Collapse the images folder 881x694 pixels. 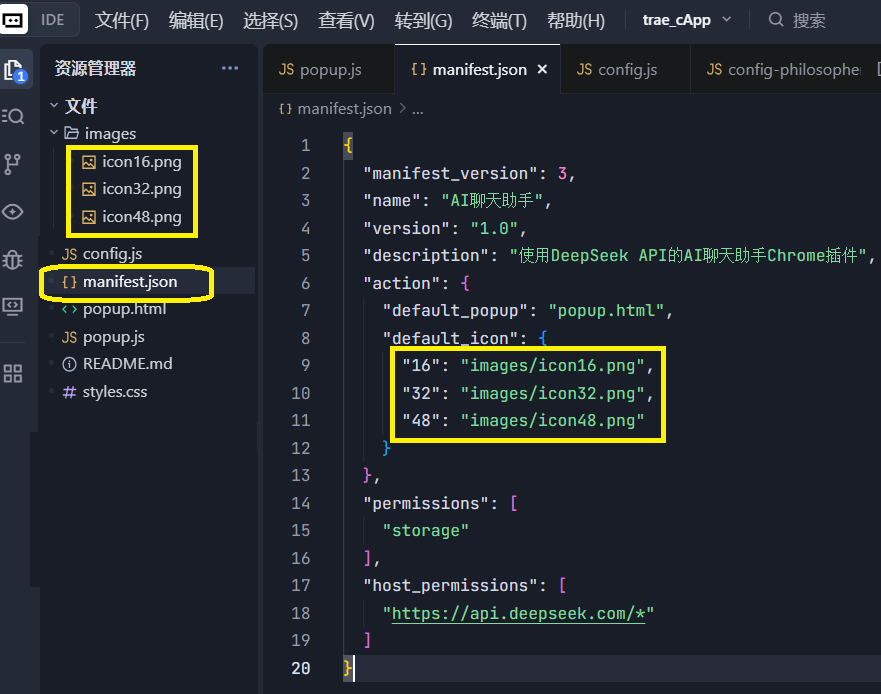(x=54, y=133)
